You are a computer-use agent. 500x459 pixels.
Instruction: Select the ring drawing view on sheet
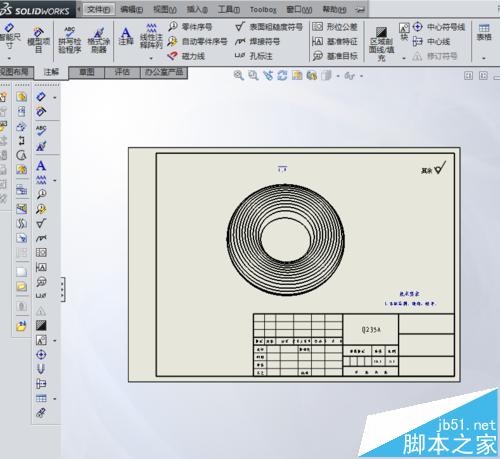(x=285, y=239)
